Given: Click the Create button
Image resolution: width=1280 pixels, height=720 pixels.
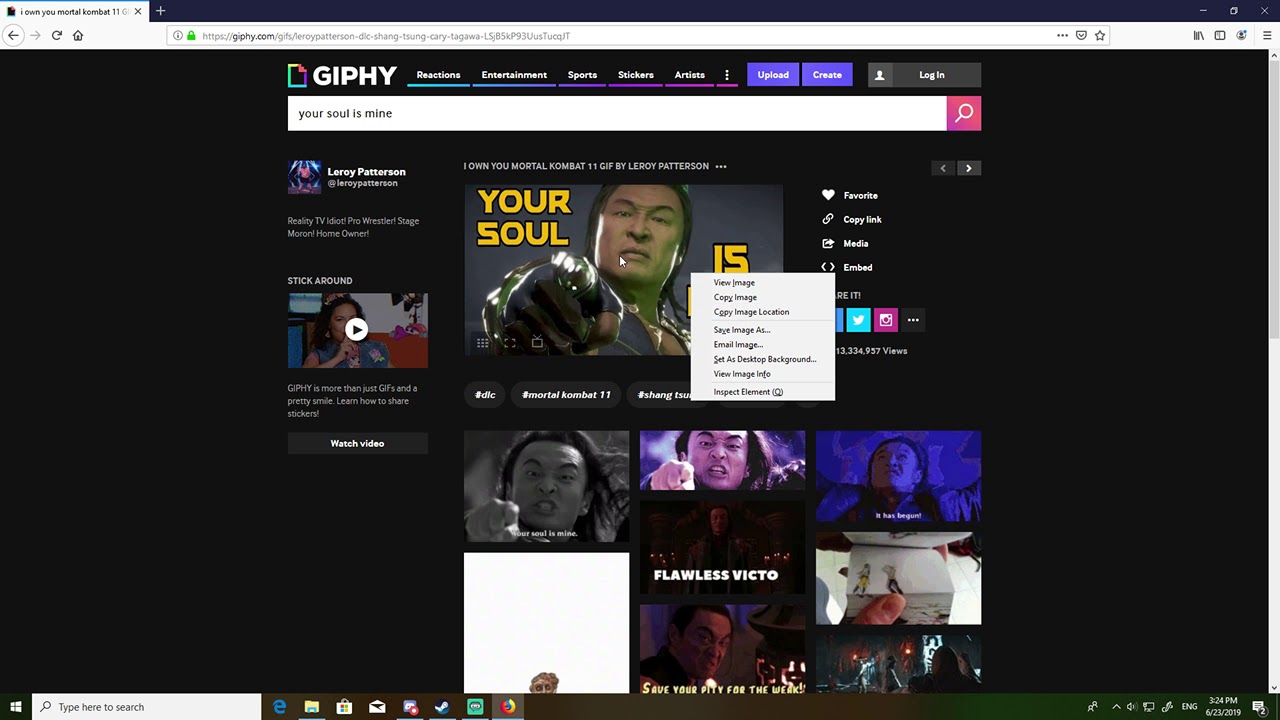Looking at the screenshot, I should tap(827, 75).
